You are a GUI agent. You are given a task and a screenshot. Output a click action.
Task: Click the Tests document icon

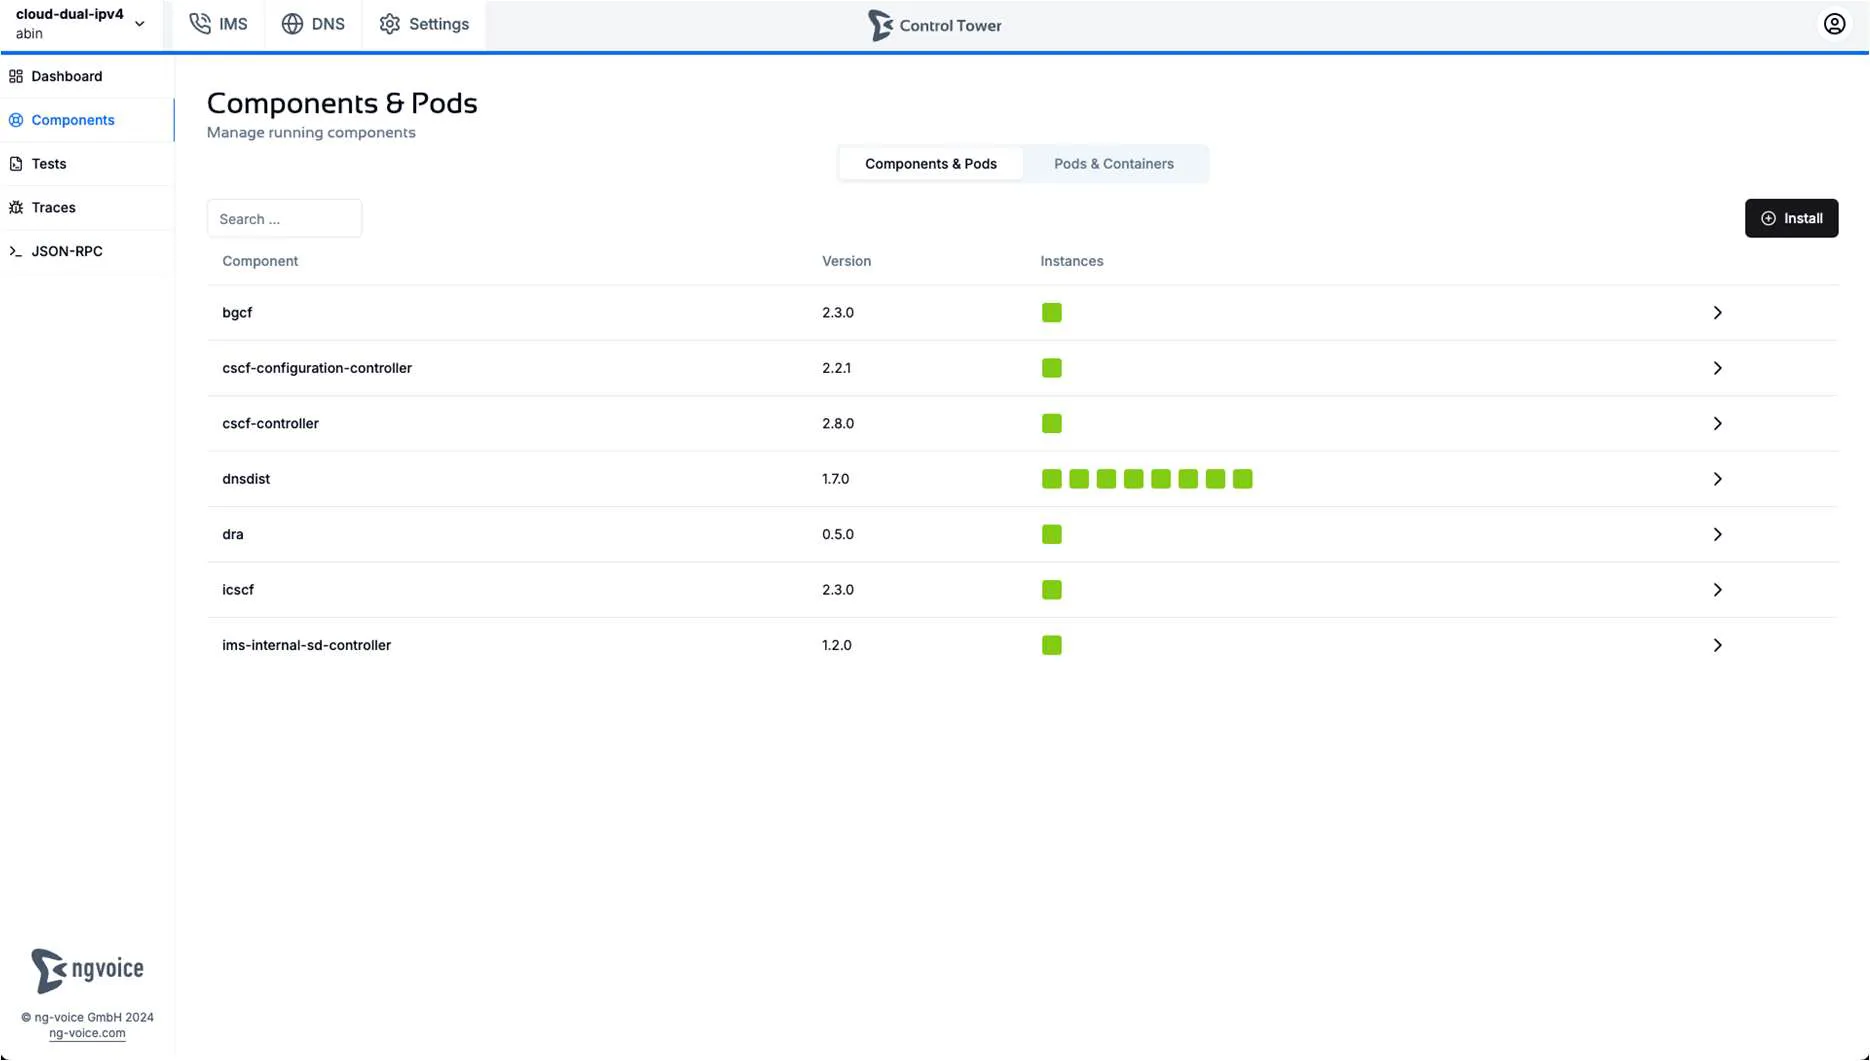pyautogui.click(x=16, y=164)
